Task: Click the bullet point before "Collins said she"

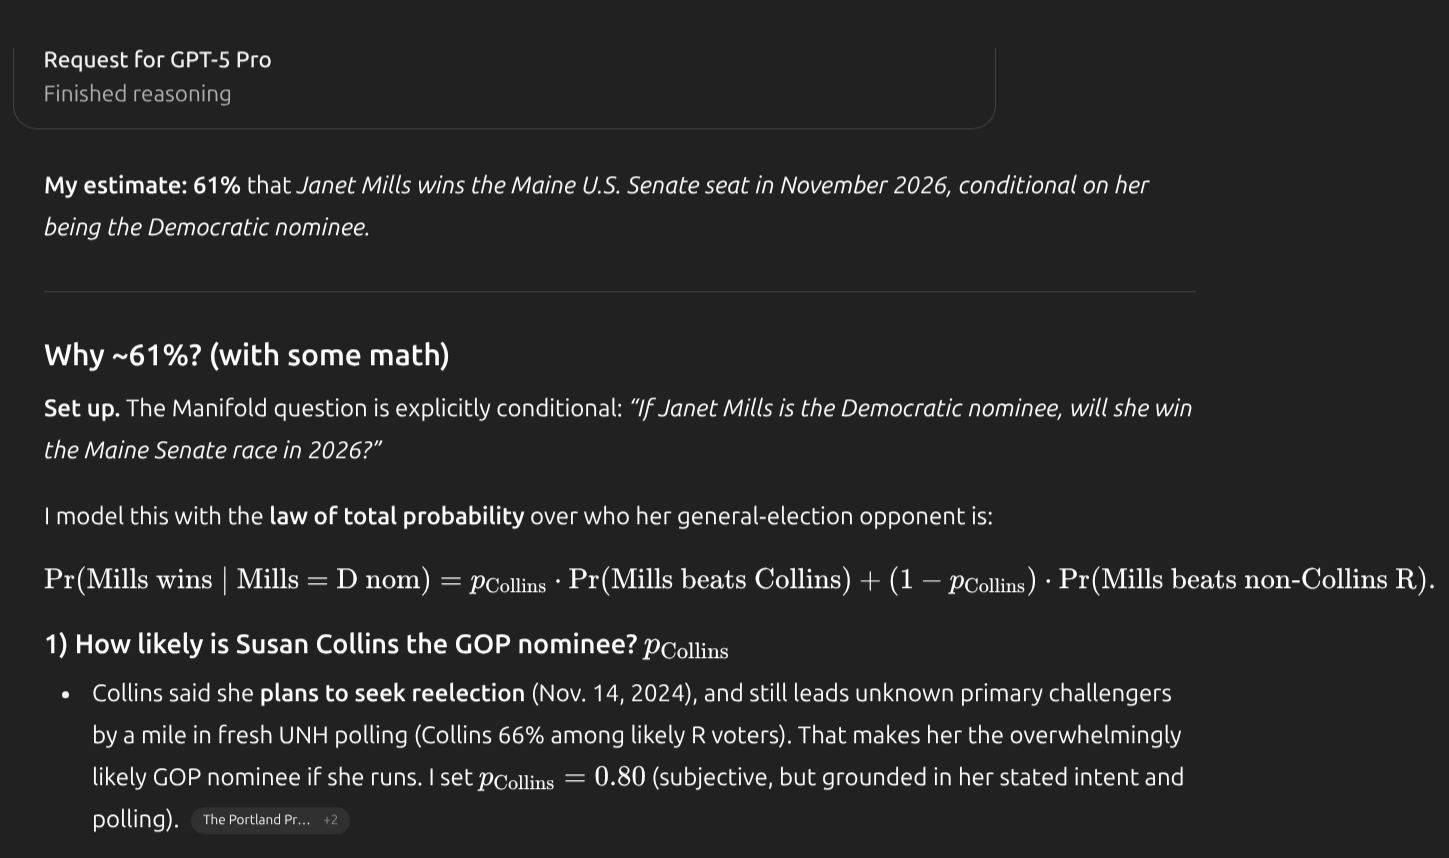Action: 66,695
